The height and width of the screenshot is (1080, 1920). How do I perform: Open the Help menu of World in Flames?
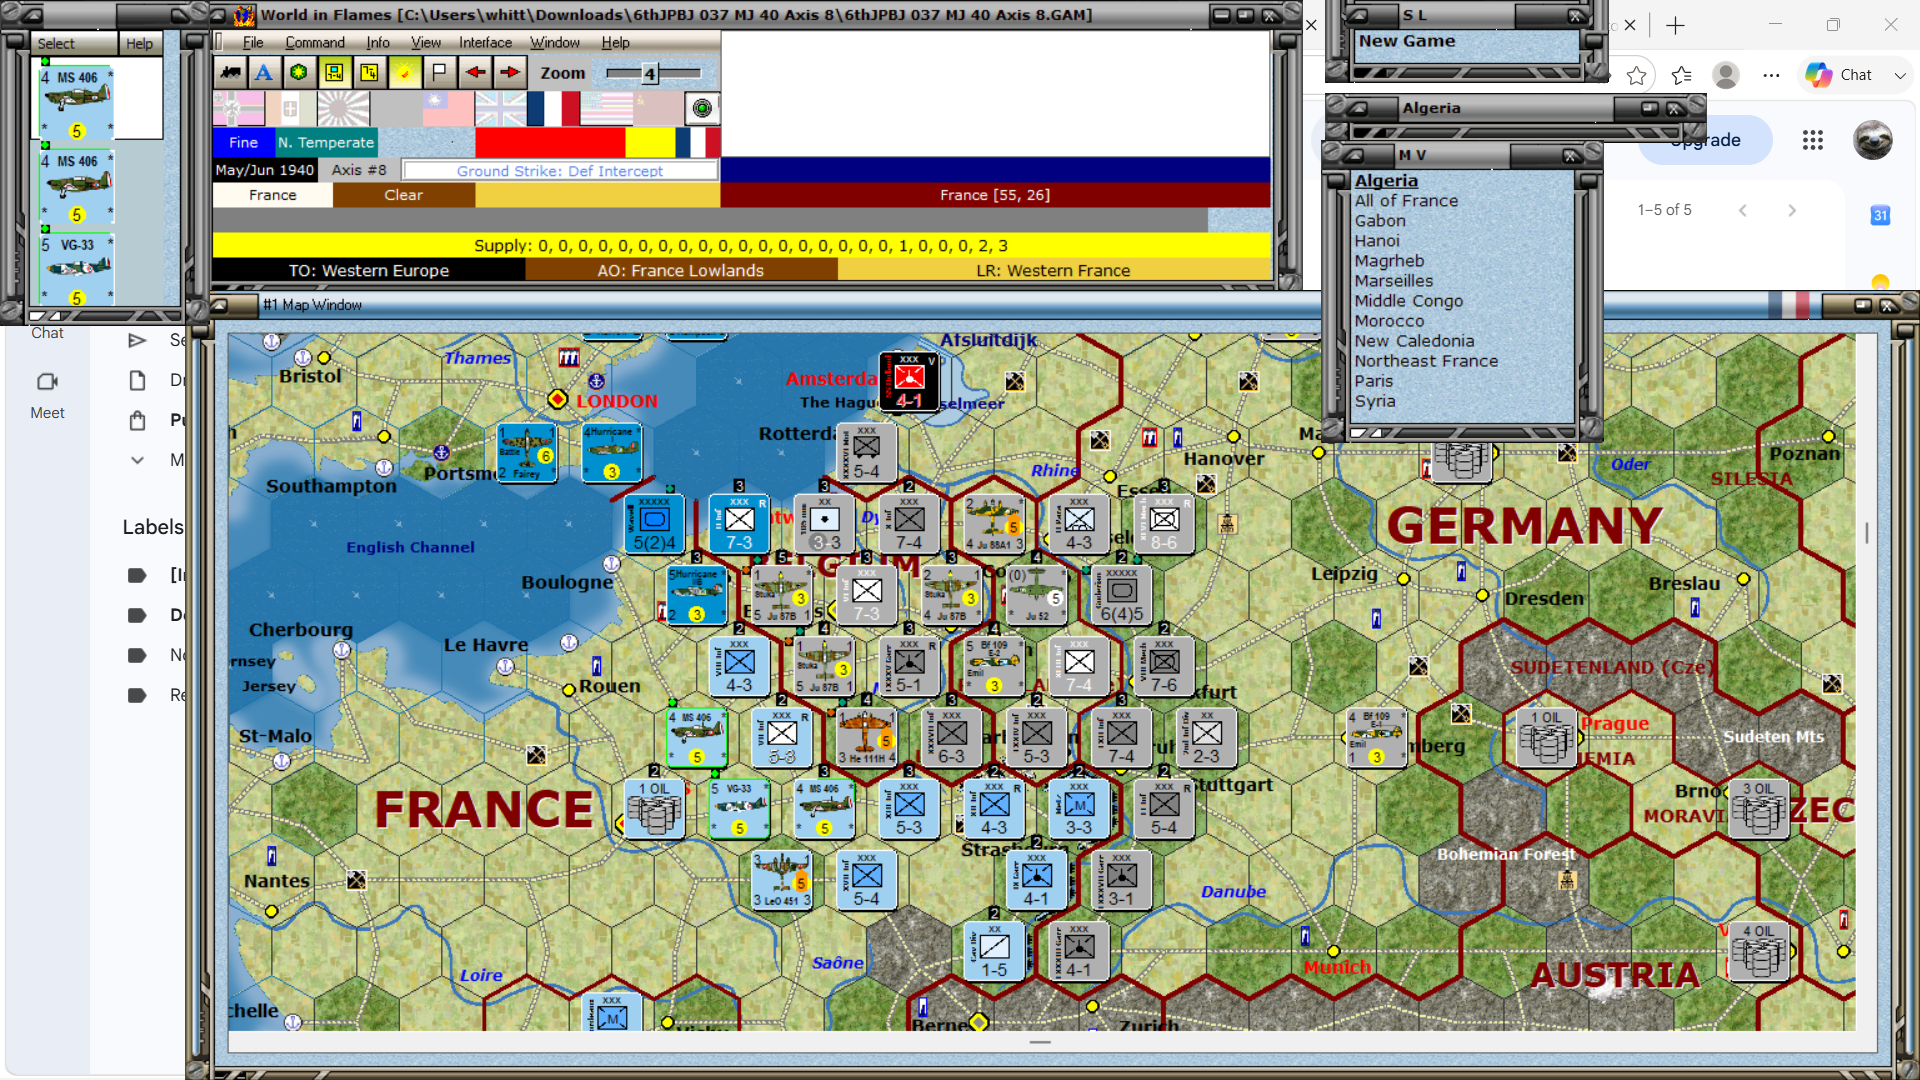pos(615,42)
